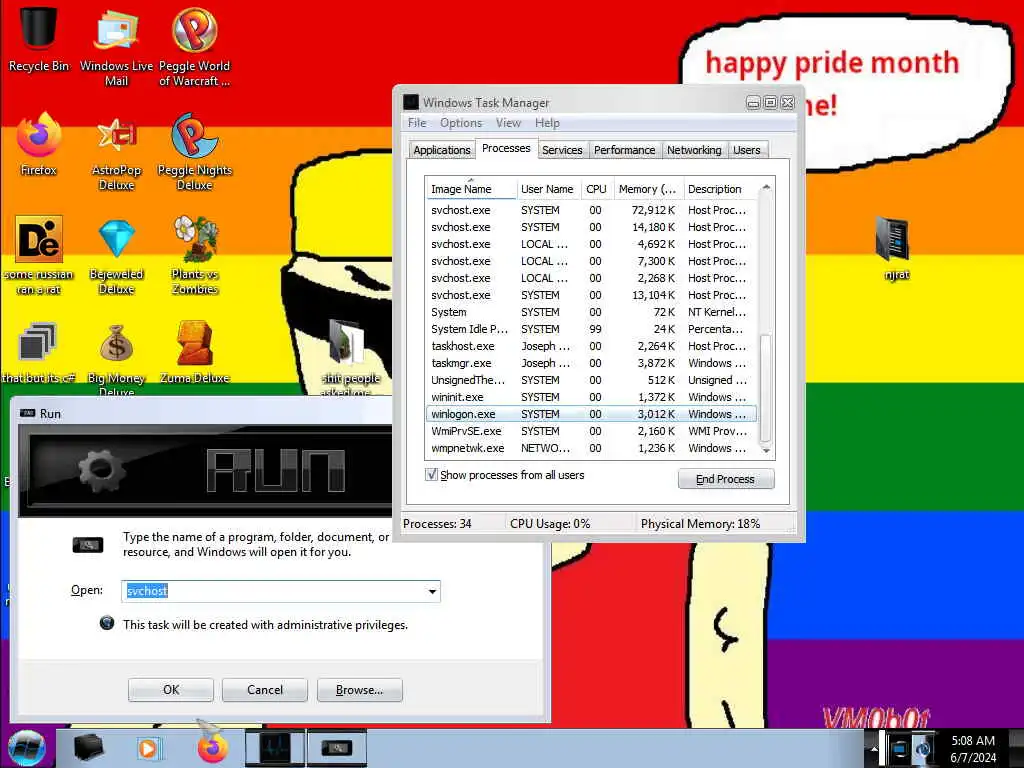Sort processes by CPU column
The height and width of the screenshot is (768, 1024).
596,189
